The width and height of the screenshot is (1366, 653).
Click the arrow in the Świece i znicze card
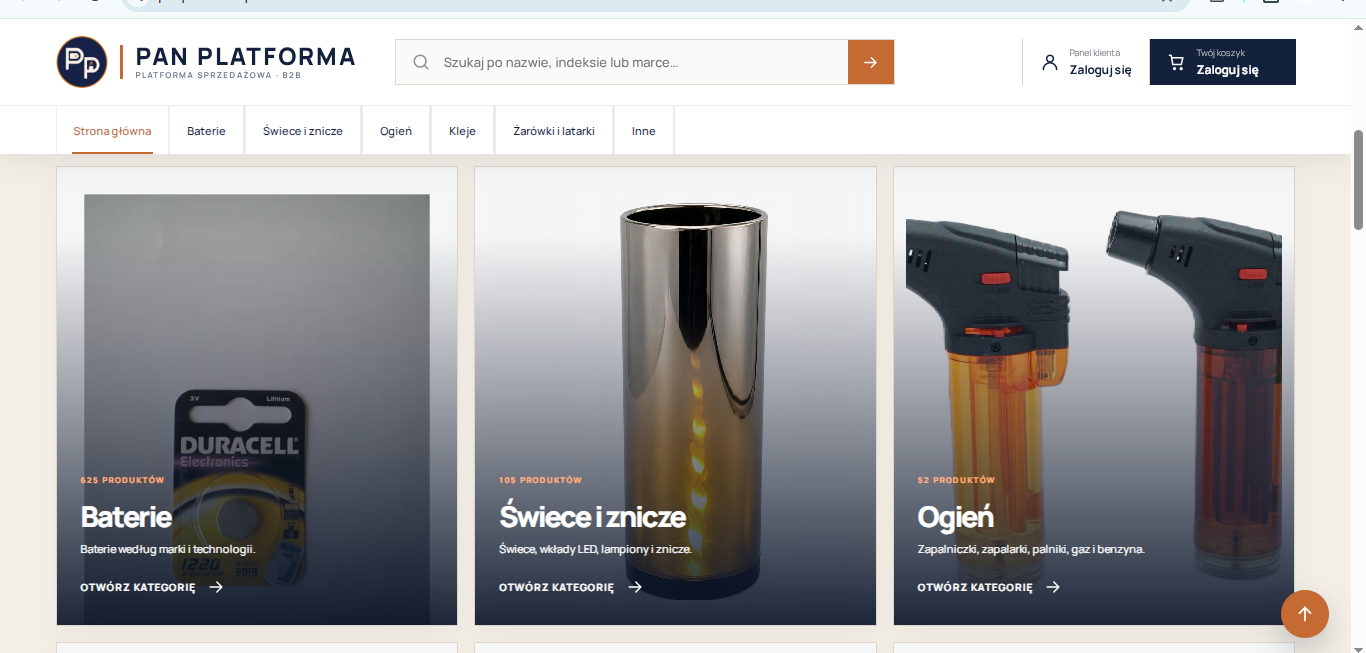(635, 587)
